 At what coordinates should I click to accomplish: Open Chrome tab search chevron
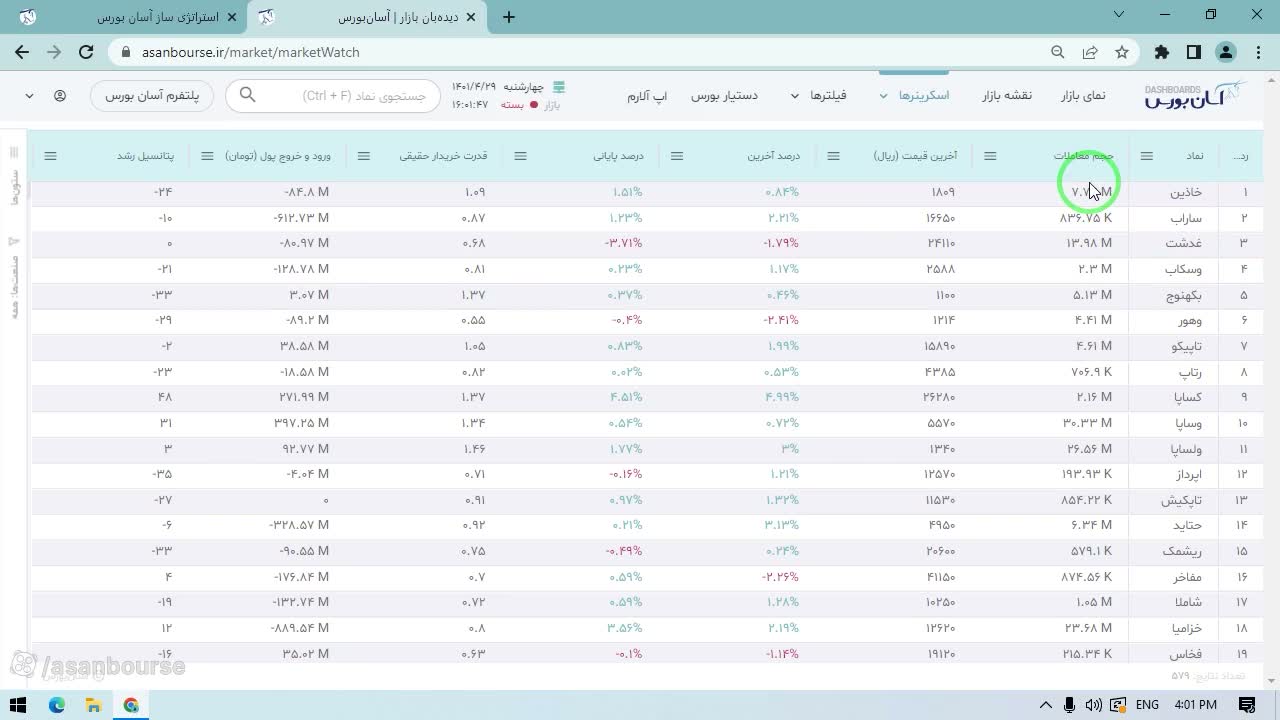point(1121,15)
